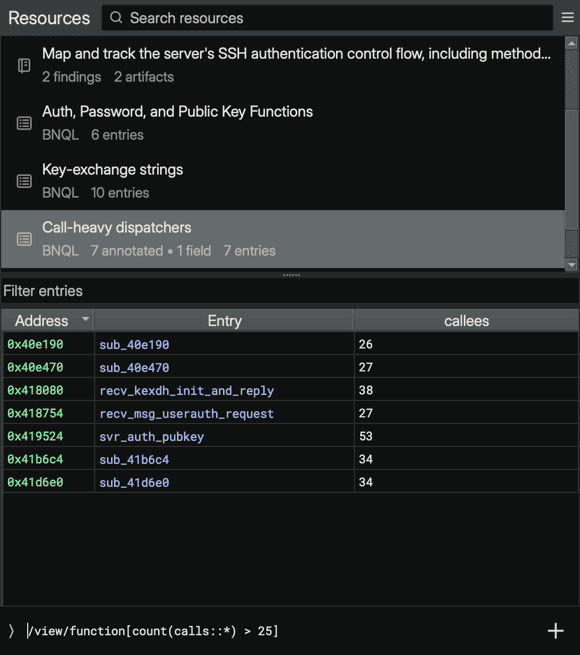
Task: Select callees value 53
Action: tap(366, 436)
